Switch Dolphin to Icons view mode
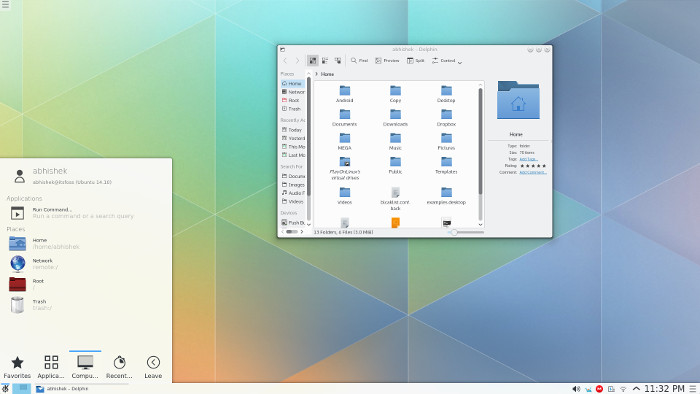The width and height of the screenshot is (700, 394). click(312, 61)
